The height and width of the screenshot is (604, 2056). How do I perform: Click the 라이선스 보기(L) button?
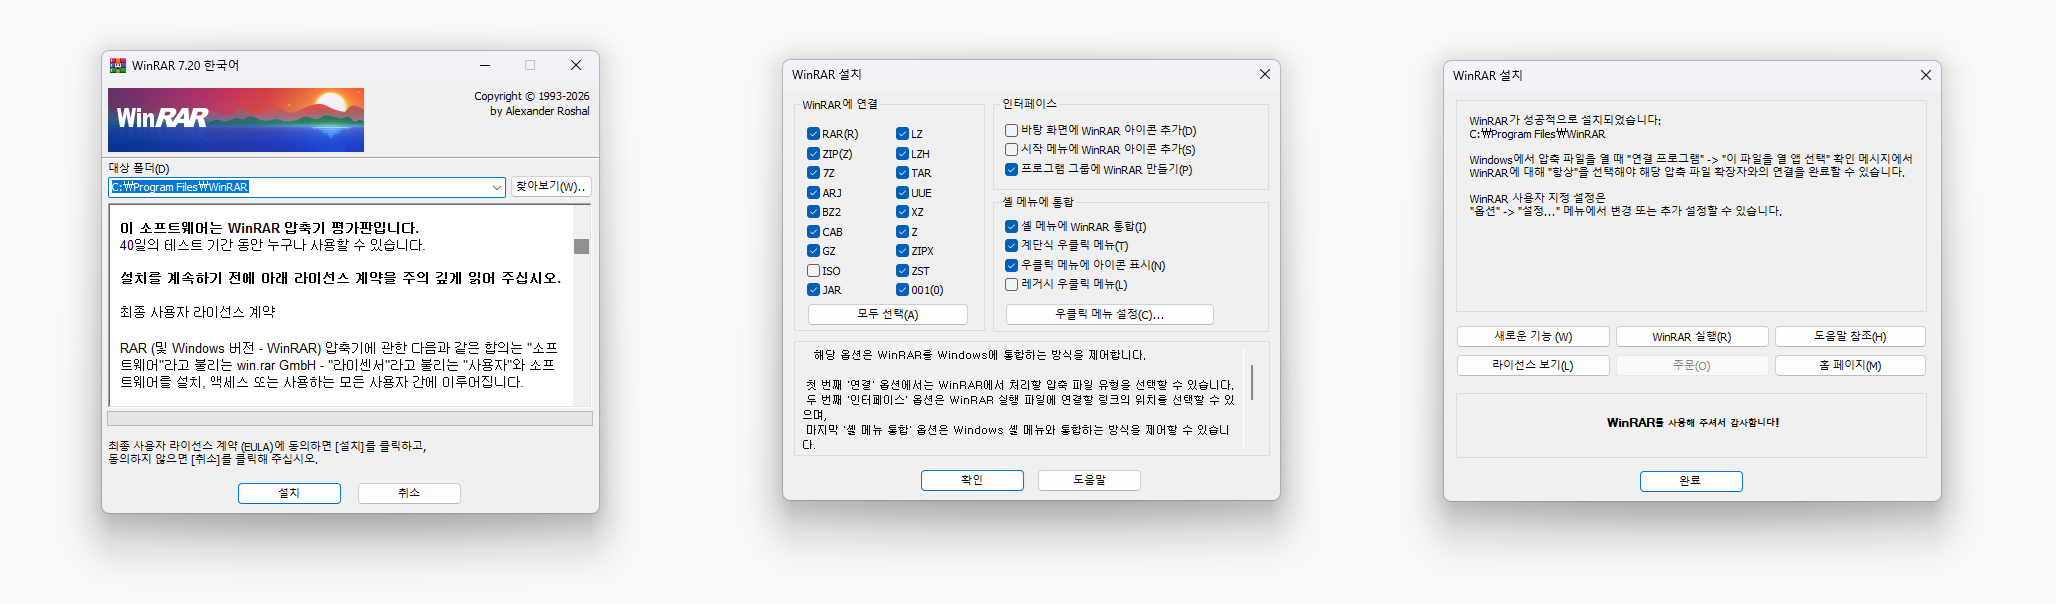1533,365
